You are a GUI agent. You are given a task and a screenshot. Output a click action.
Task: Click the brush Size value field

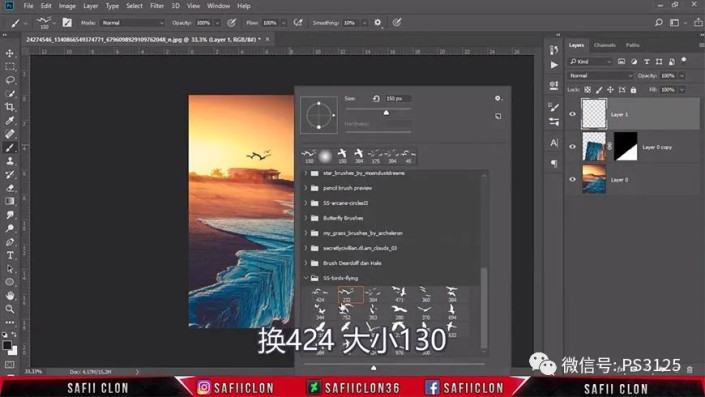398,98
